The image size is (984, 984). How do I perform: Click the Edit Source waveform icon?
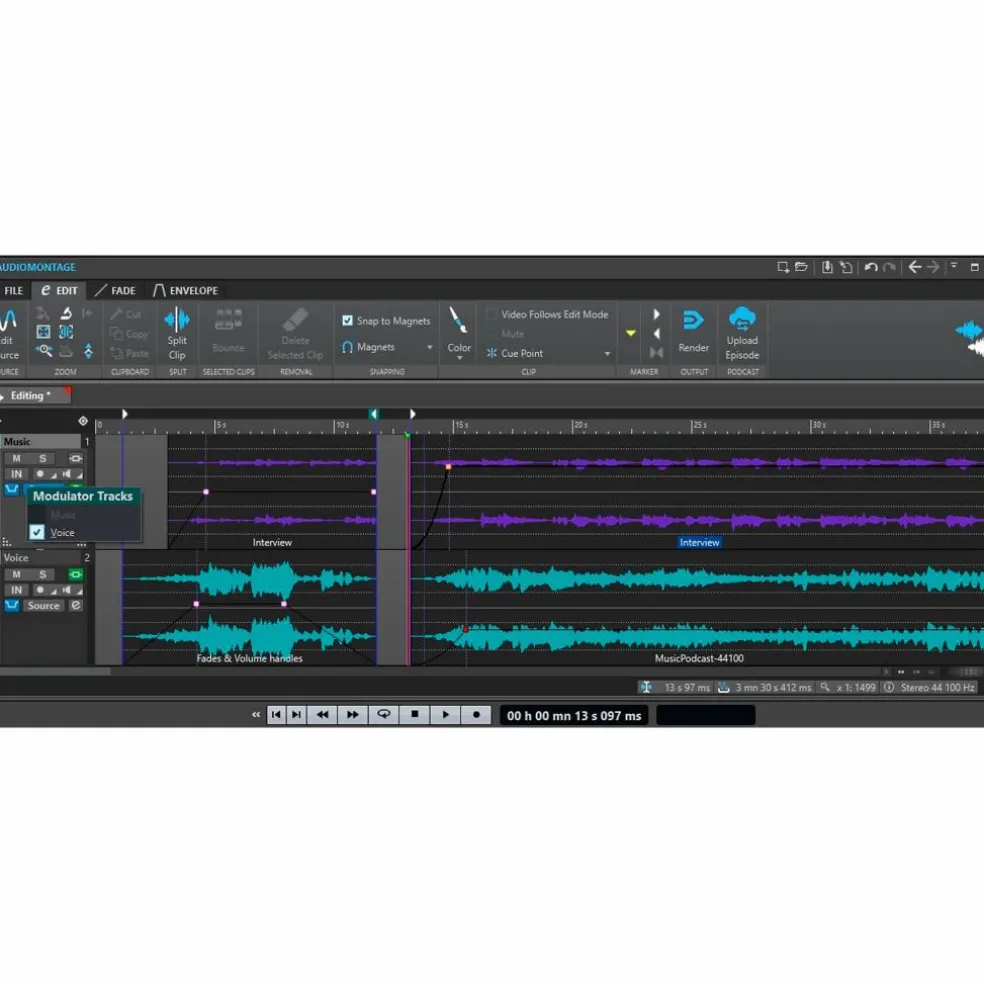click(8, 320)
